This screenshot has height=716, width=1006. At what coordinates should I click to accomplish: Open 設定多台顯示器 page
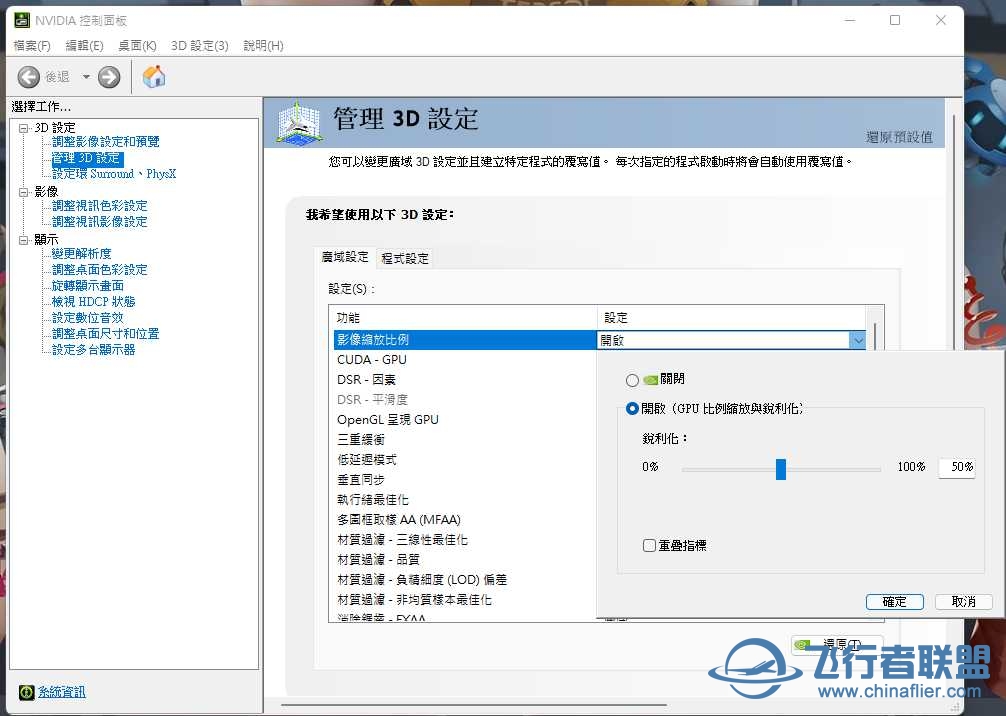click(x=94, y=350)
